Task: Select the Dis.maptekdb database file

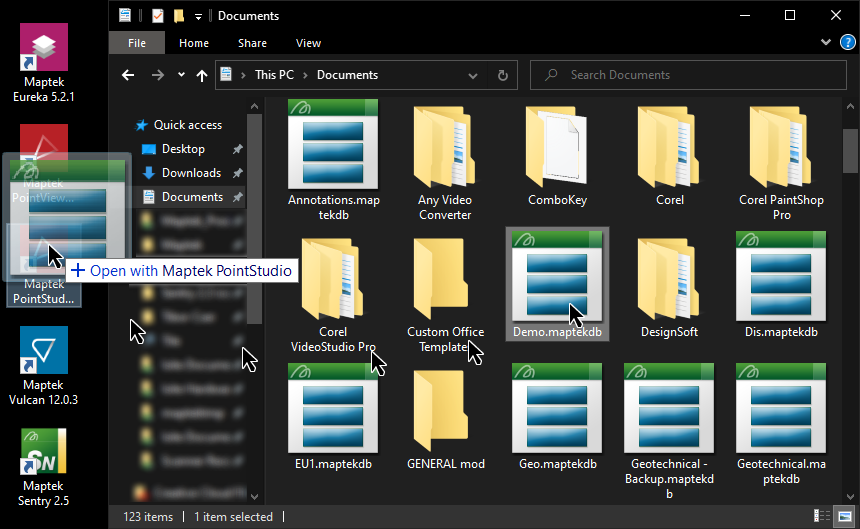Action: point(781,277)
